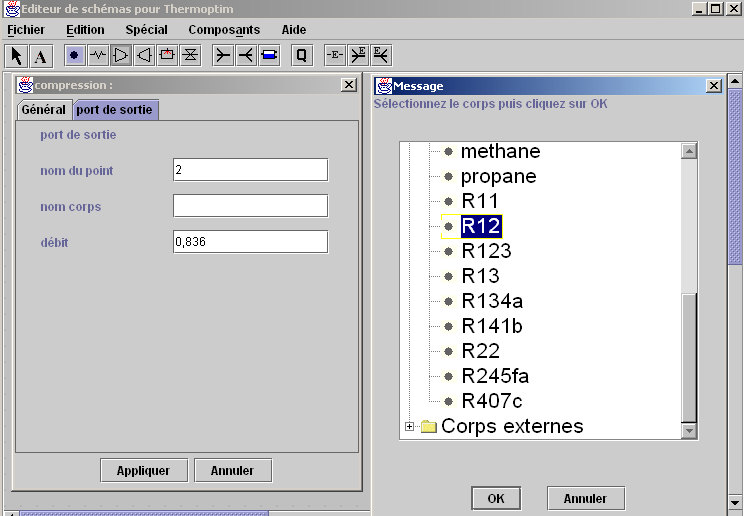Open the Spécial menu
The image size is (744, 516).
point(147,30)
